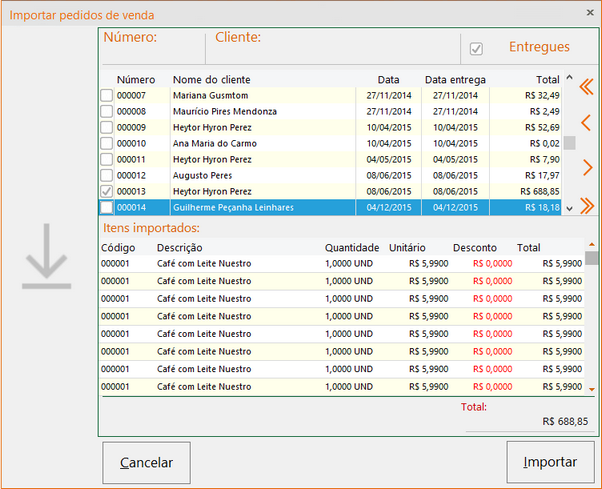
Task: Click Nome do cliente column header
Action: click(x=212, y=80)
